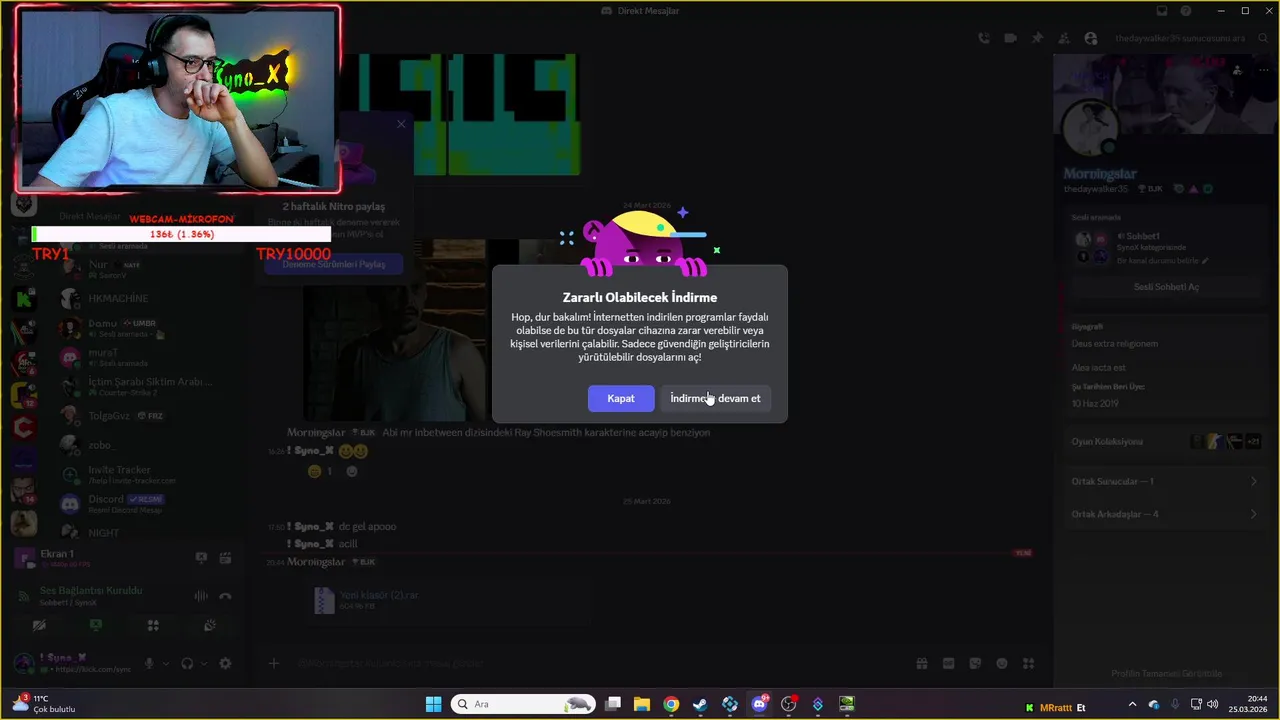This screenshot has height=720, width=1280.
Task: Open File Explorer from taskbar
Action: 642,704
